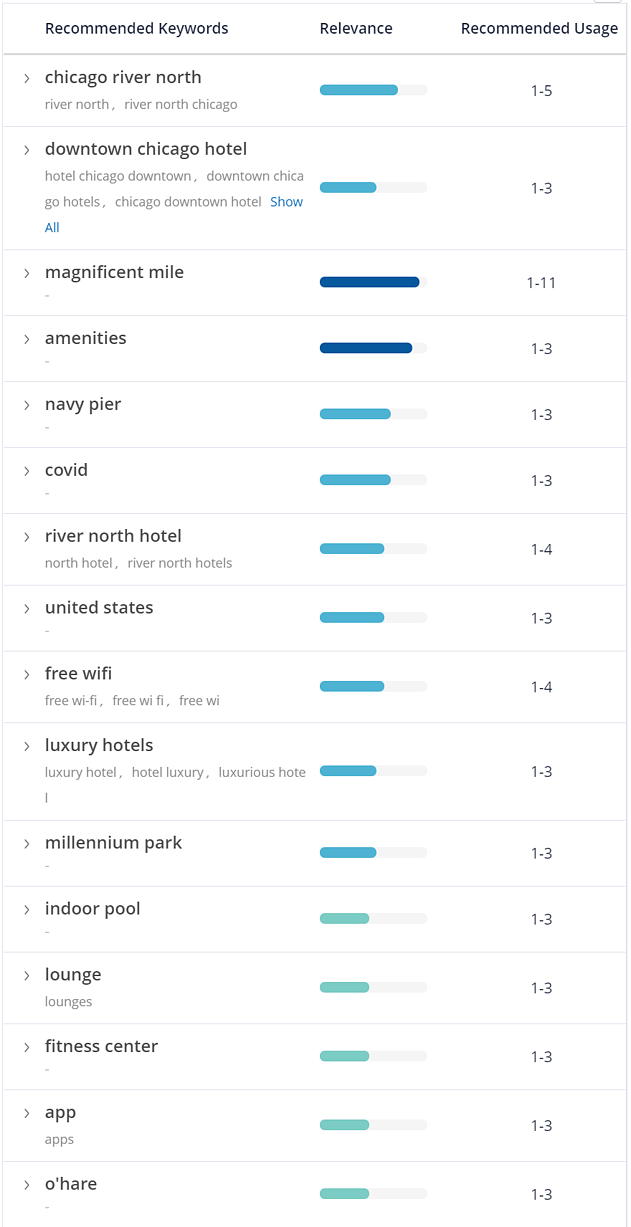The image size is (631, 1227).
Task: Click the Recommended Usage column header
Action: point(539,29)
